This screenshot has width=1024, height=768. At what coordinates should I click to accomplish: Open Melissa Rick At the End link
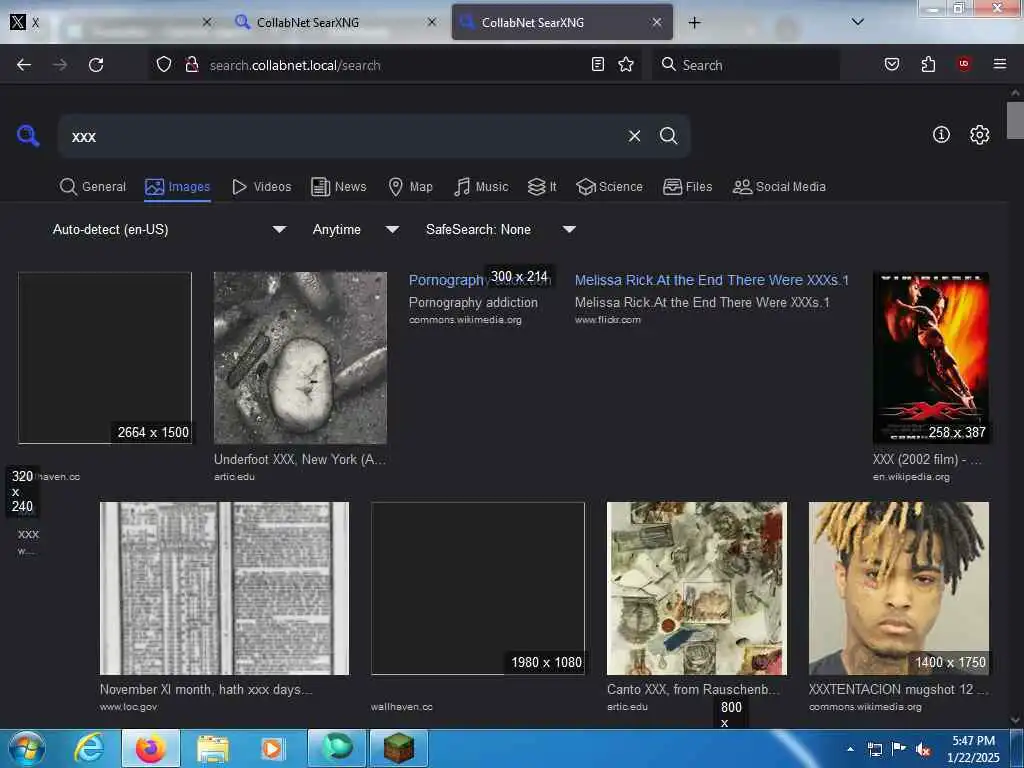click(x=712, y=280)
